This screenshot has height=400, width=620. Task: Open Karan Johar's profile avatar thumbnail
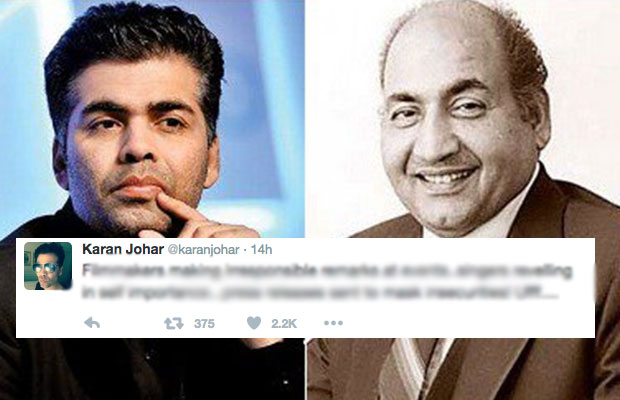tap(48, 266)
